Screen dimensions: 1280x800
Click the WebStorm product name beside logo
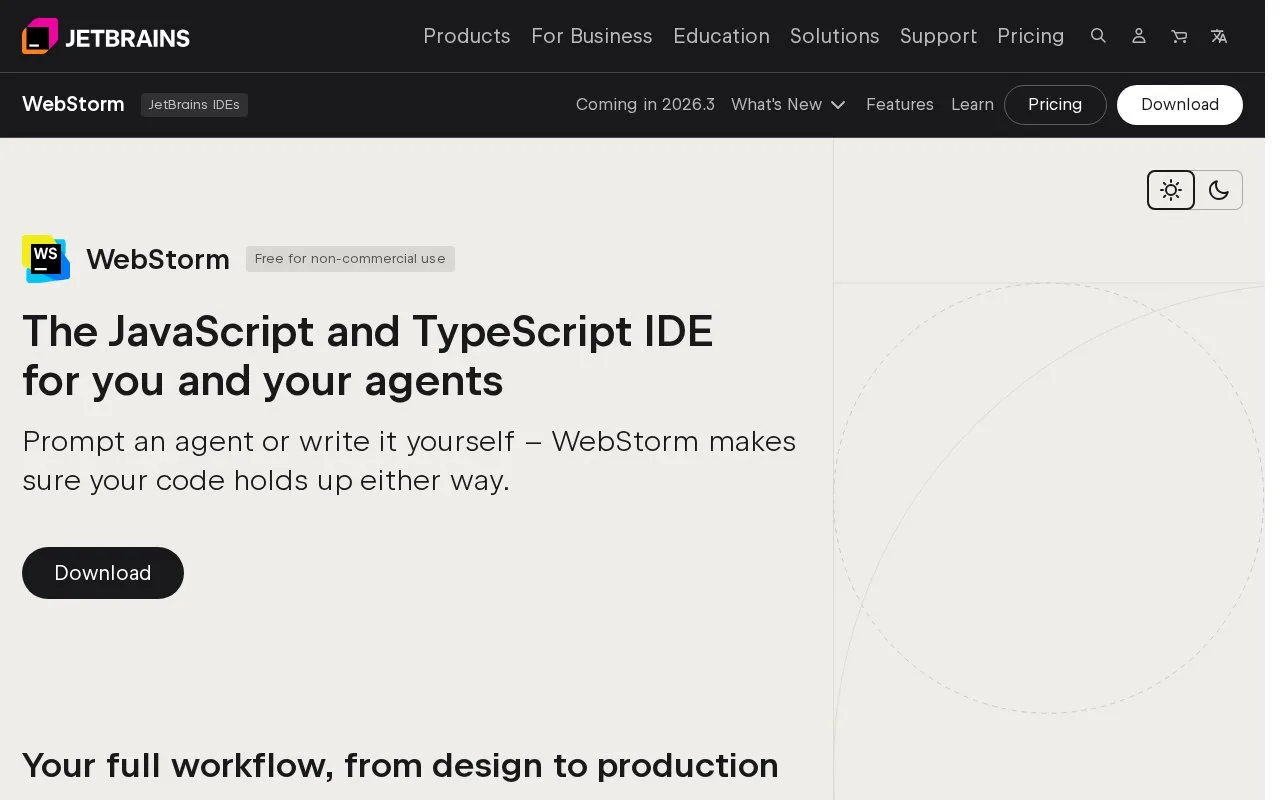tap(158, 259)
